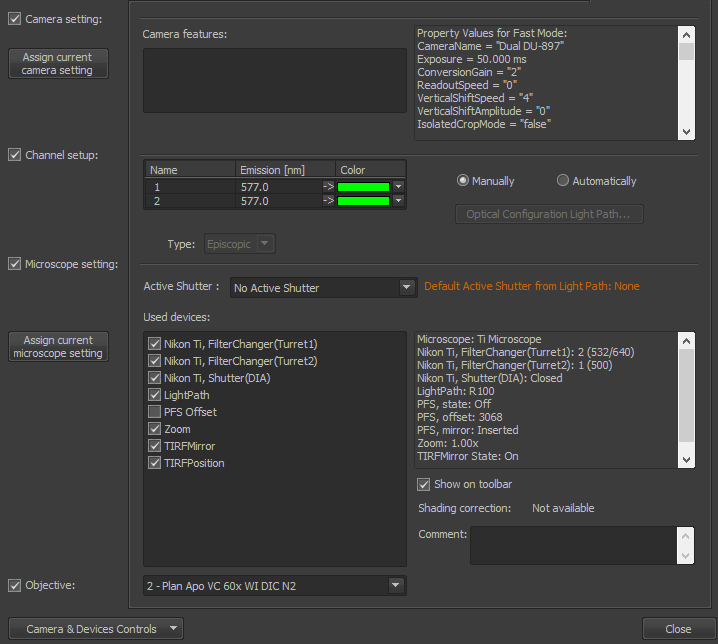Uncheck the LightPath device
This screenshot has height=644, width=718.
[154, 394]
